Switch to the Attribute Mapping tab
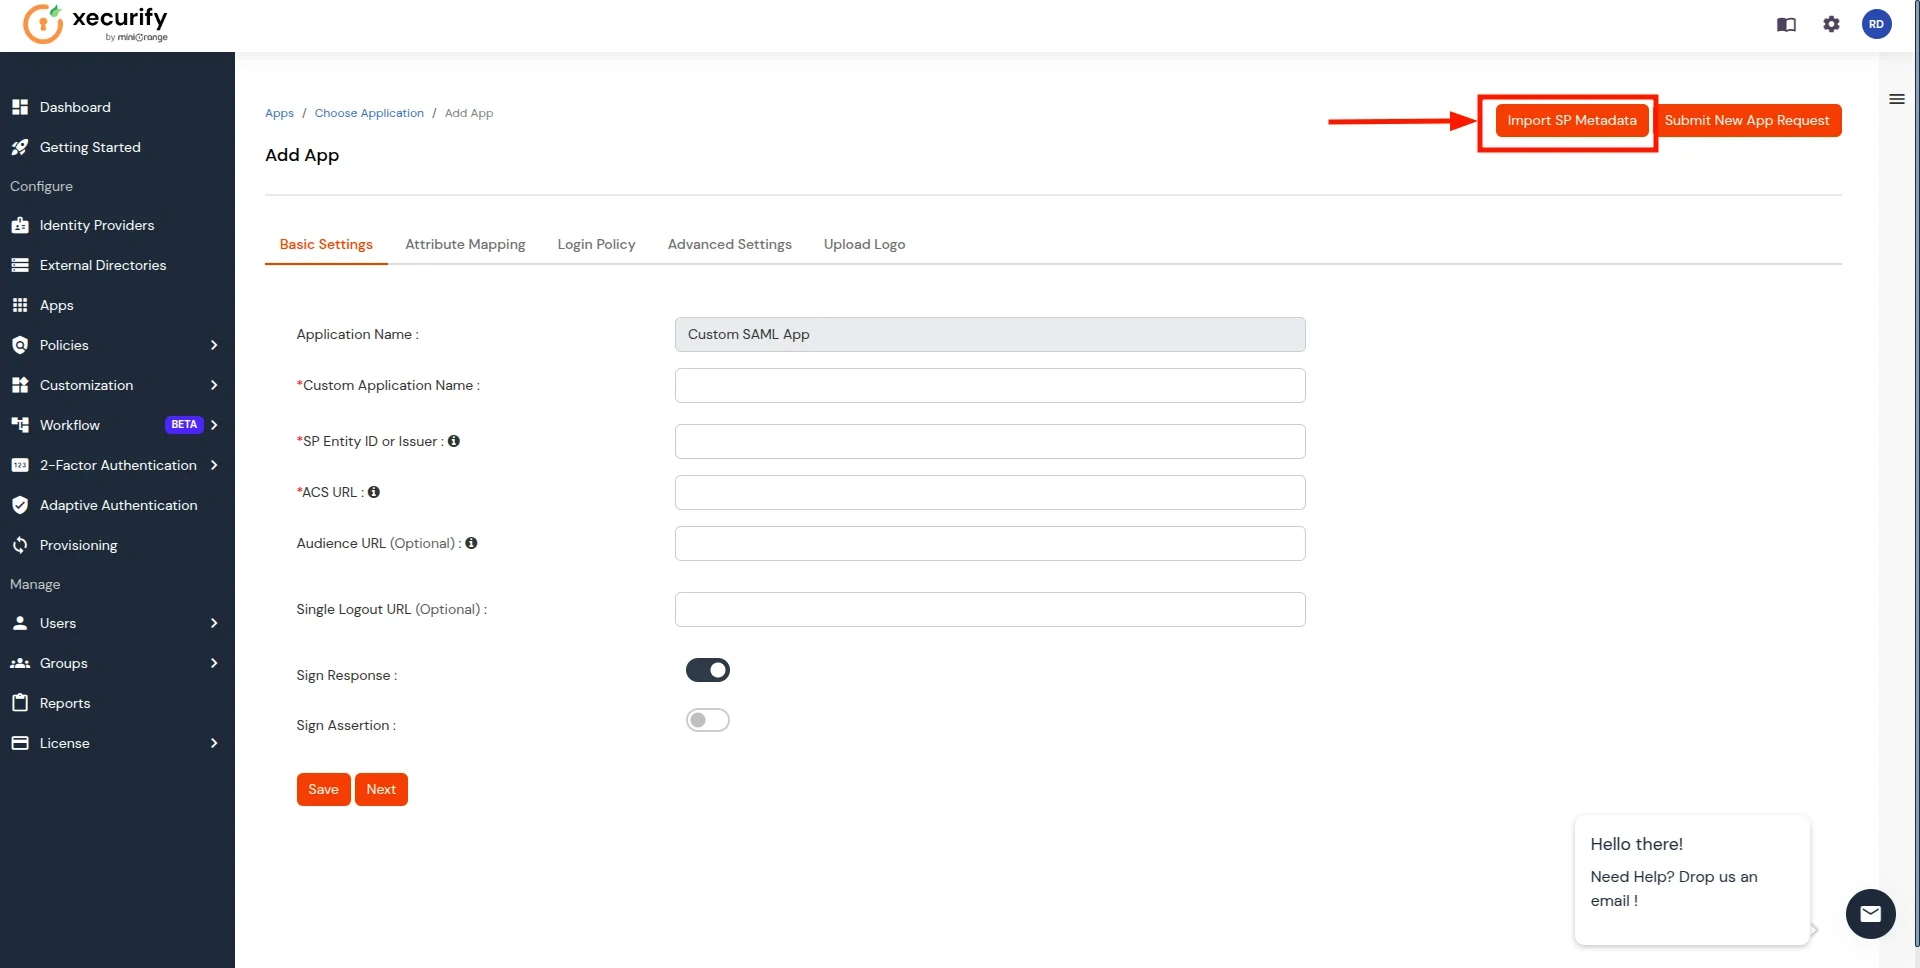The image size is (1920, 968). pos(465,244)
